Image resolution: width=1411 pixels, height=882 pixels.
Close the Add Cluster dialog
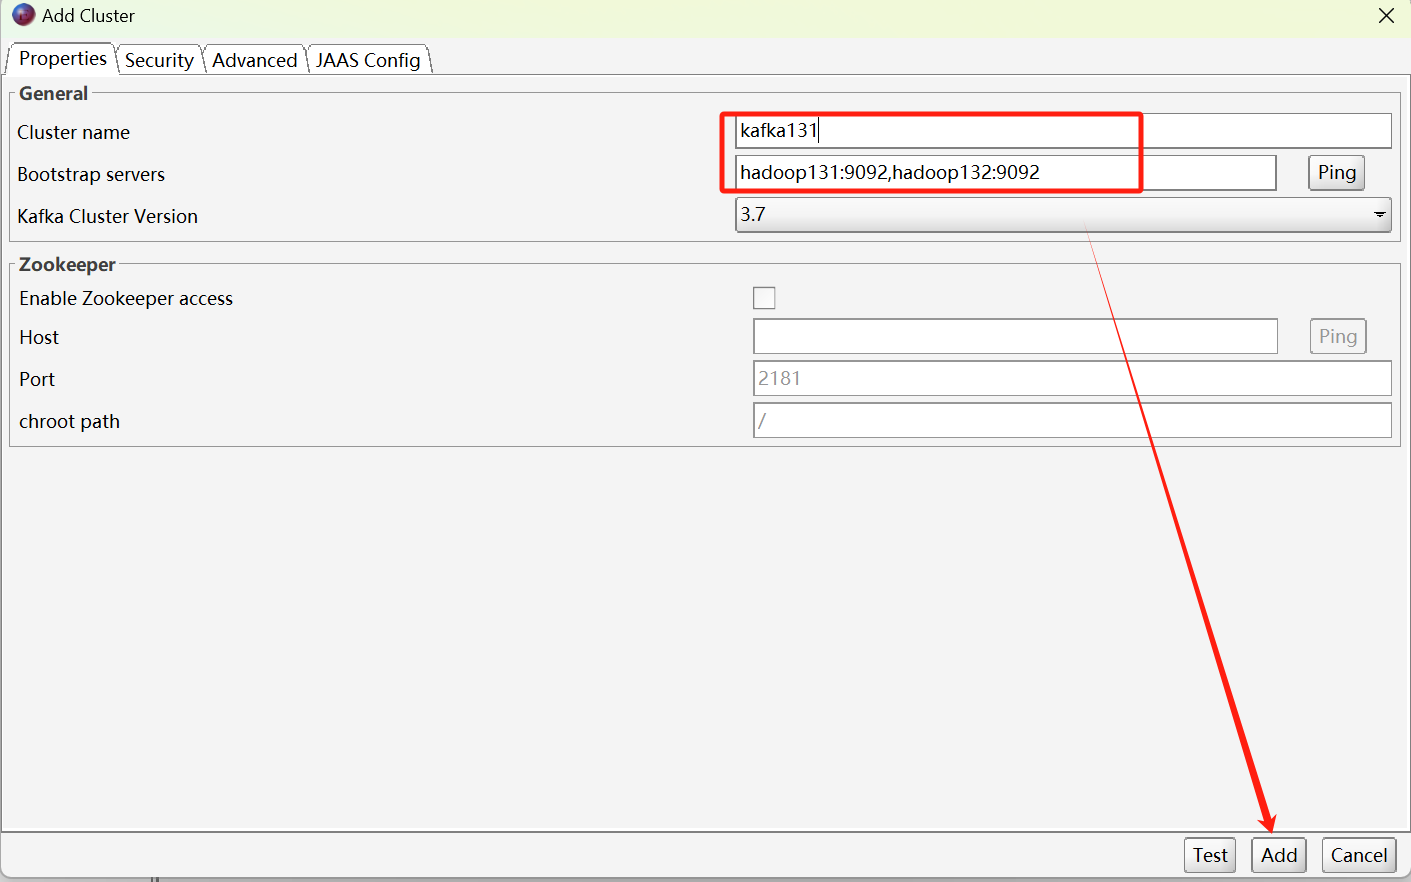click(x=1386, y=15)
